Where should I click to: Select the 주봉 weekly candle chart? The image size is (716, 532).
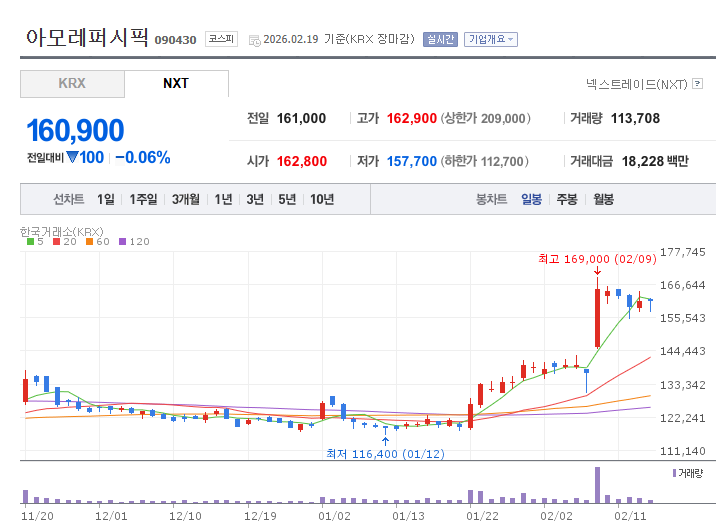[567, 199]
